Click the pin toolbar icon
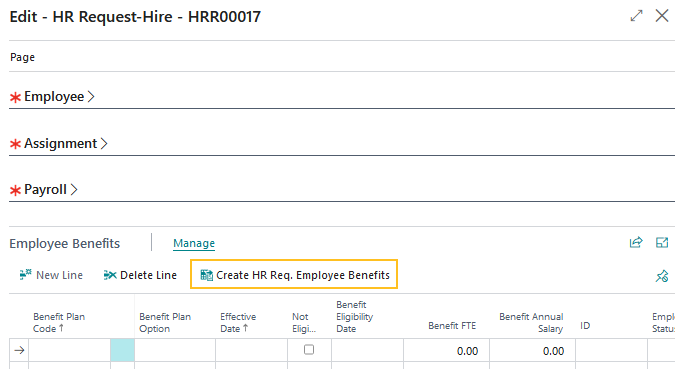 point(662,276)
